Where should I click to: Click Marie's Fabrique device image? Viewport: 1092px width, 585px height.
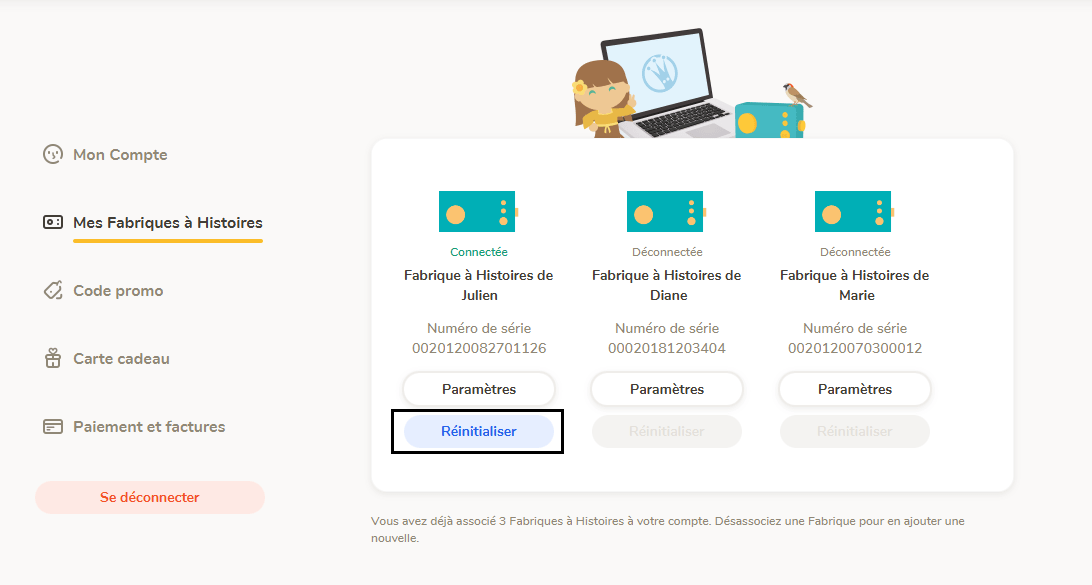855,211
